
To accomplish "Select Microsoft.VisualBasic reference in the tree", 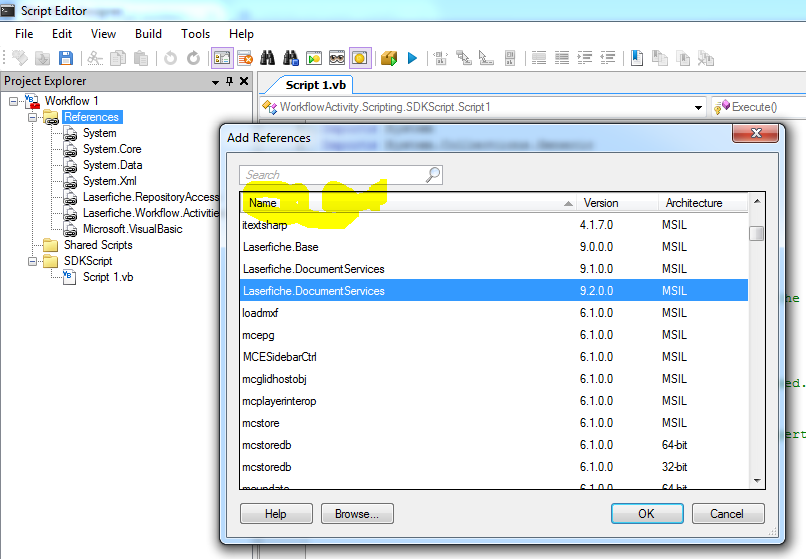I will pos(133,229).
